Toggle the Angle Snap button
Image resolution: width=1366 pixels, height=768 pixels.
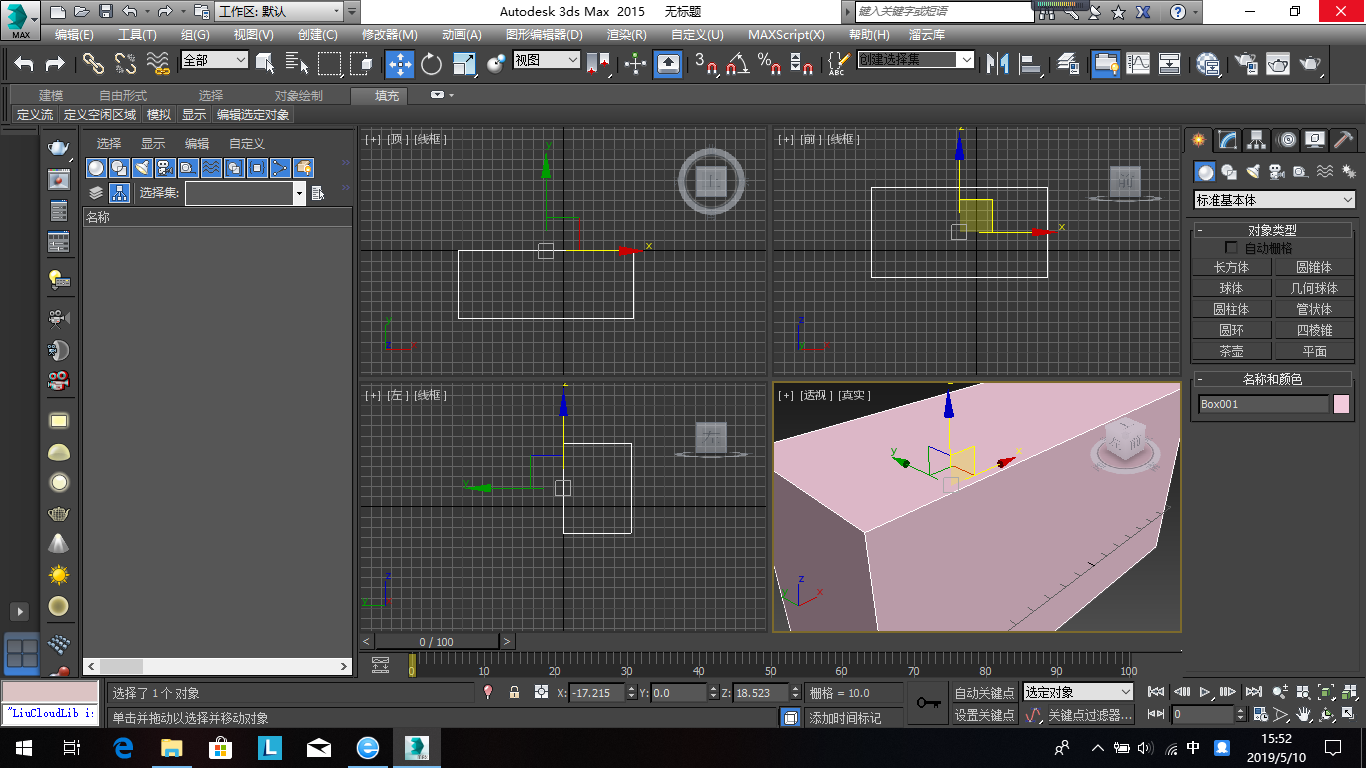pyautogui.click(x=738, y=64)
